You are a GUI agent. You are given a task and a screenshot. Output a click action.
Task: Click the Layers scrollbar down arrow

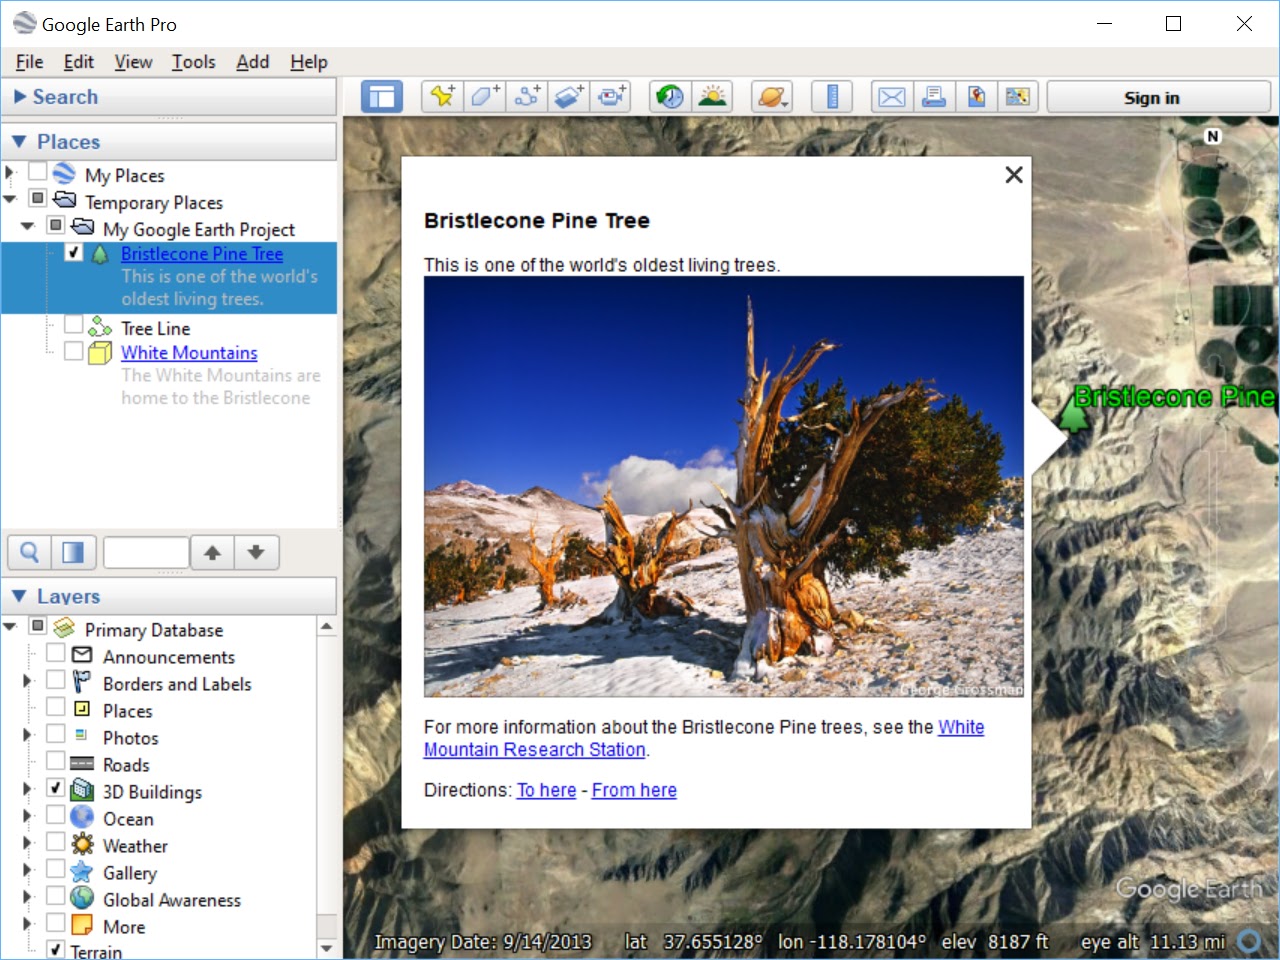click(x=326, y=948)
